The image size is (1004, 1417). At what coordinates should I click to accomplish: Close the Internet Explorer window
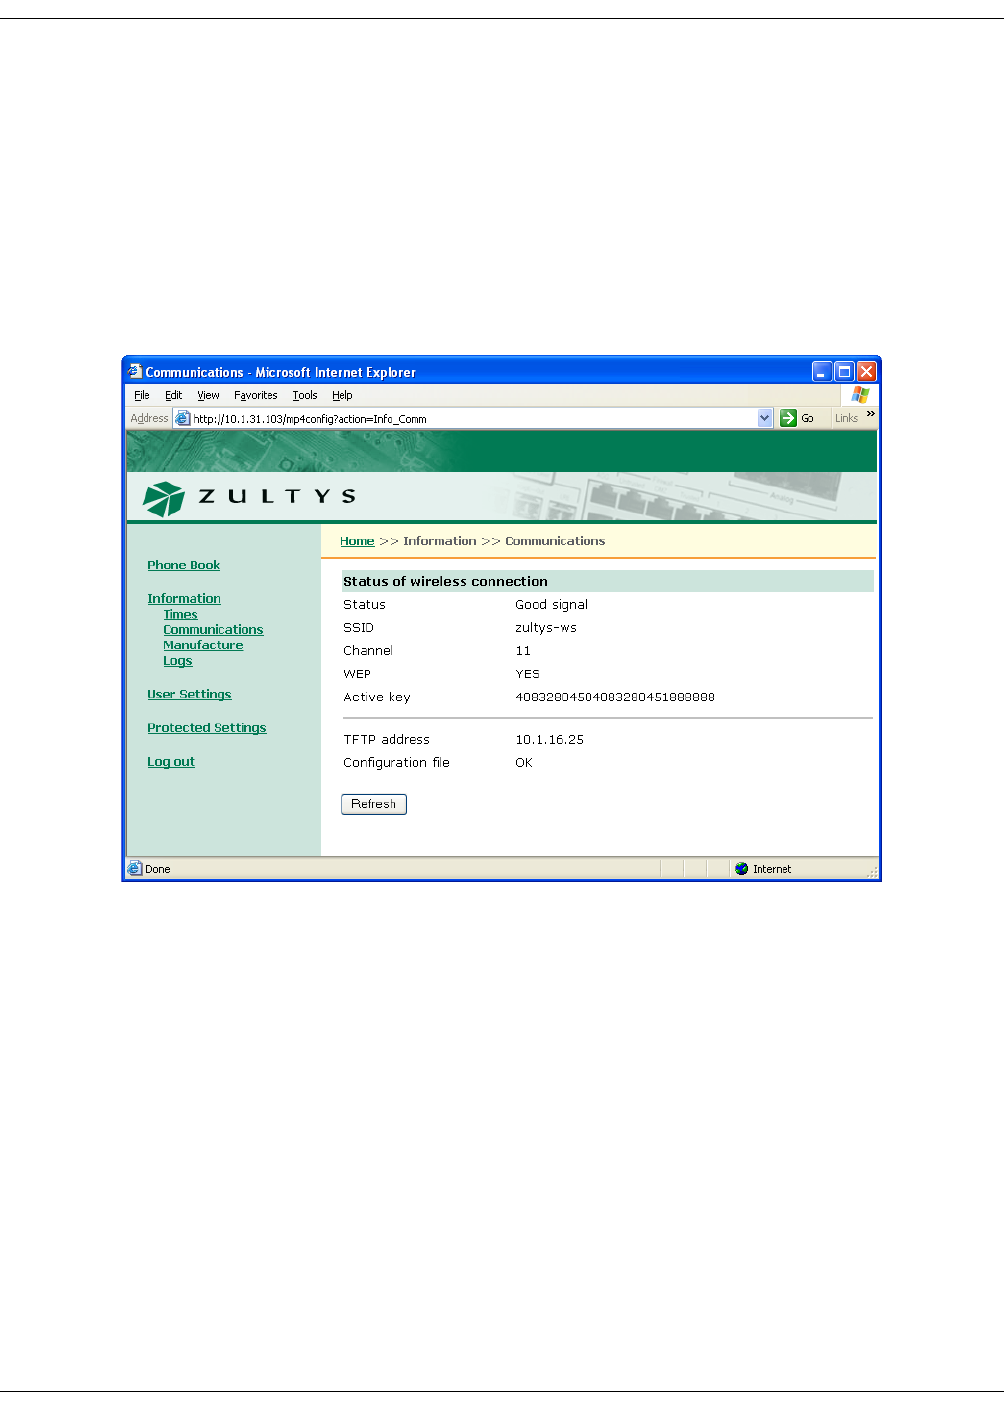(867, 371)
